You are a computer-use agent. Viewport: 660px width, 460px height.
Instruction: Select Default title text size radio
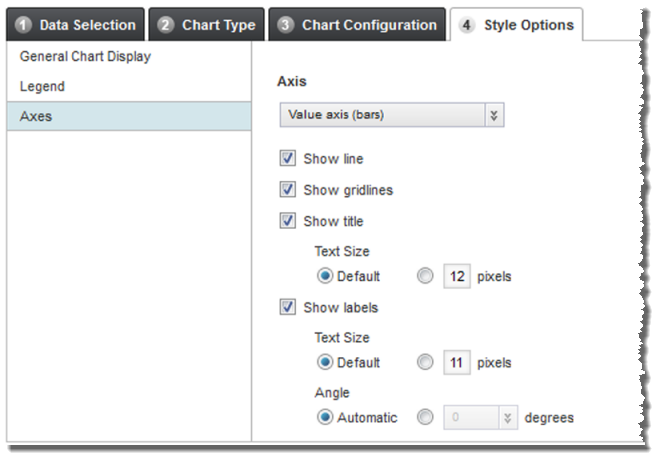pyautogui.click(x=324, y=276)
